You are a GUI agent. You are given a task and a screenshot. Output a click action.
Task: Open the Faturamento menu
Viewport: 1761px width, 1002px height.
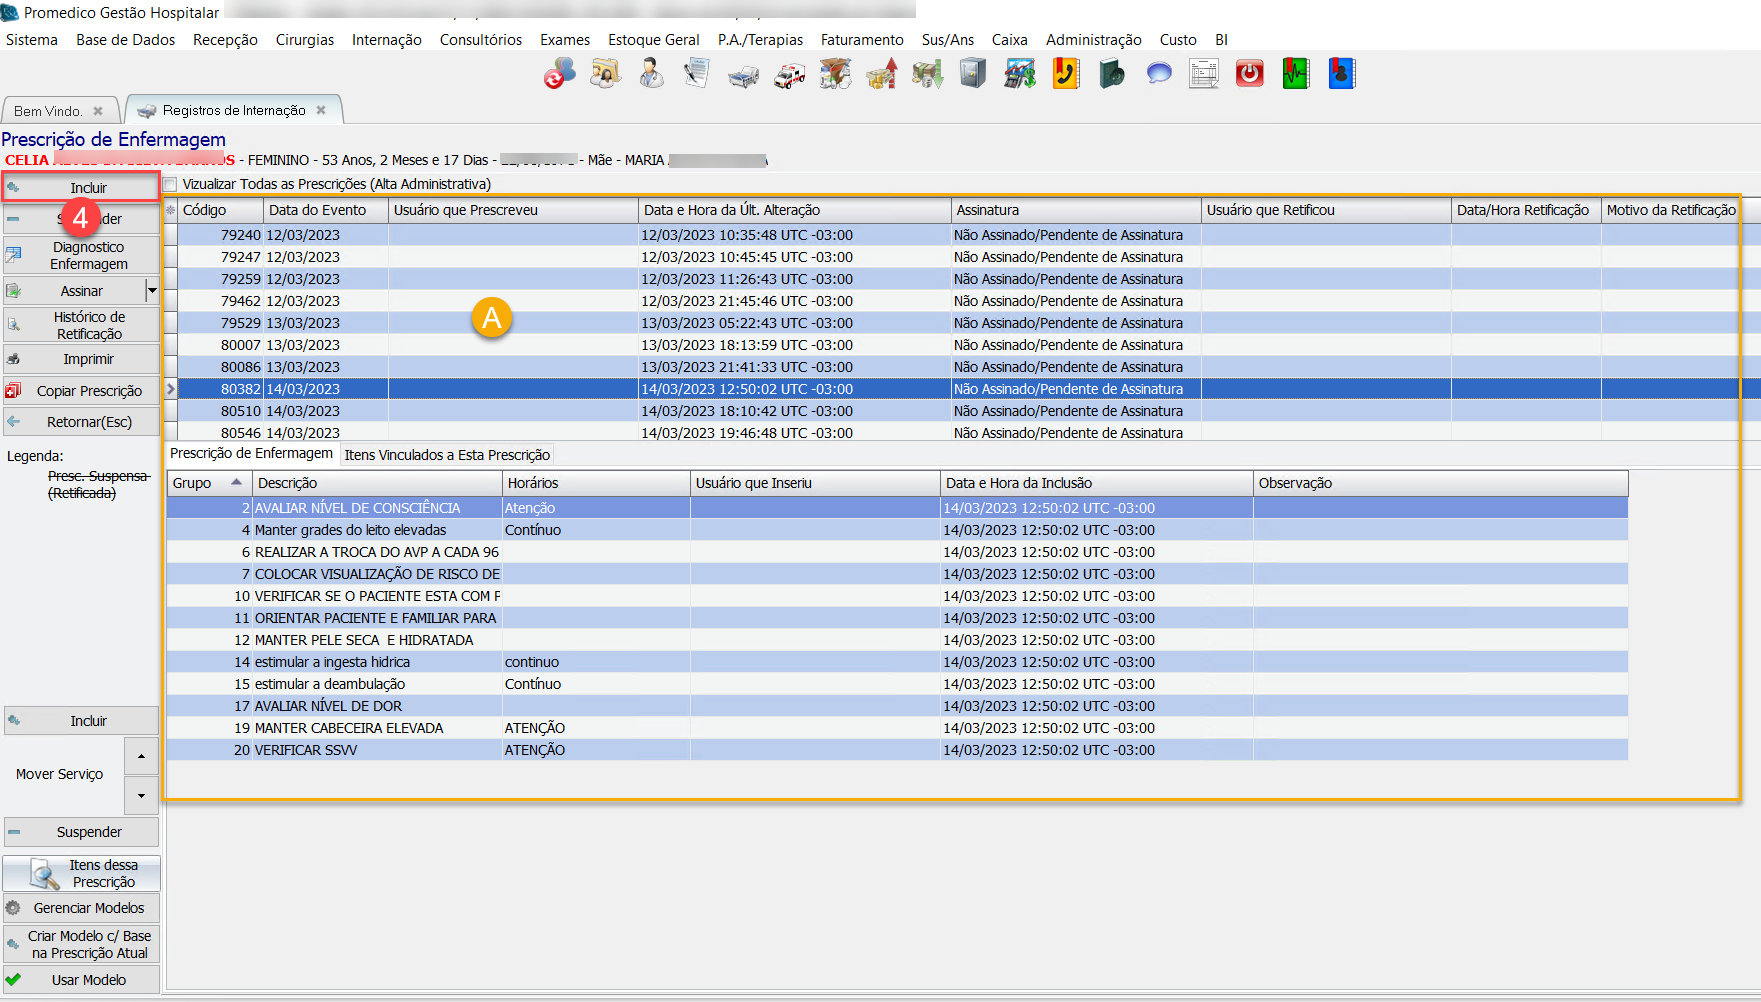pos(861,40)
